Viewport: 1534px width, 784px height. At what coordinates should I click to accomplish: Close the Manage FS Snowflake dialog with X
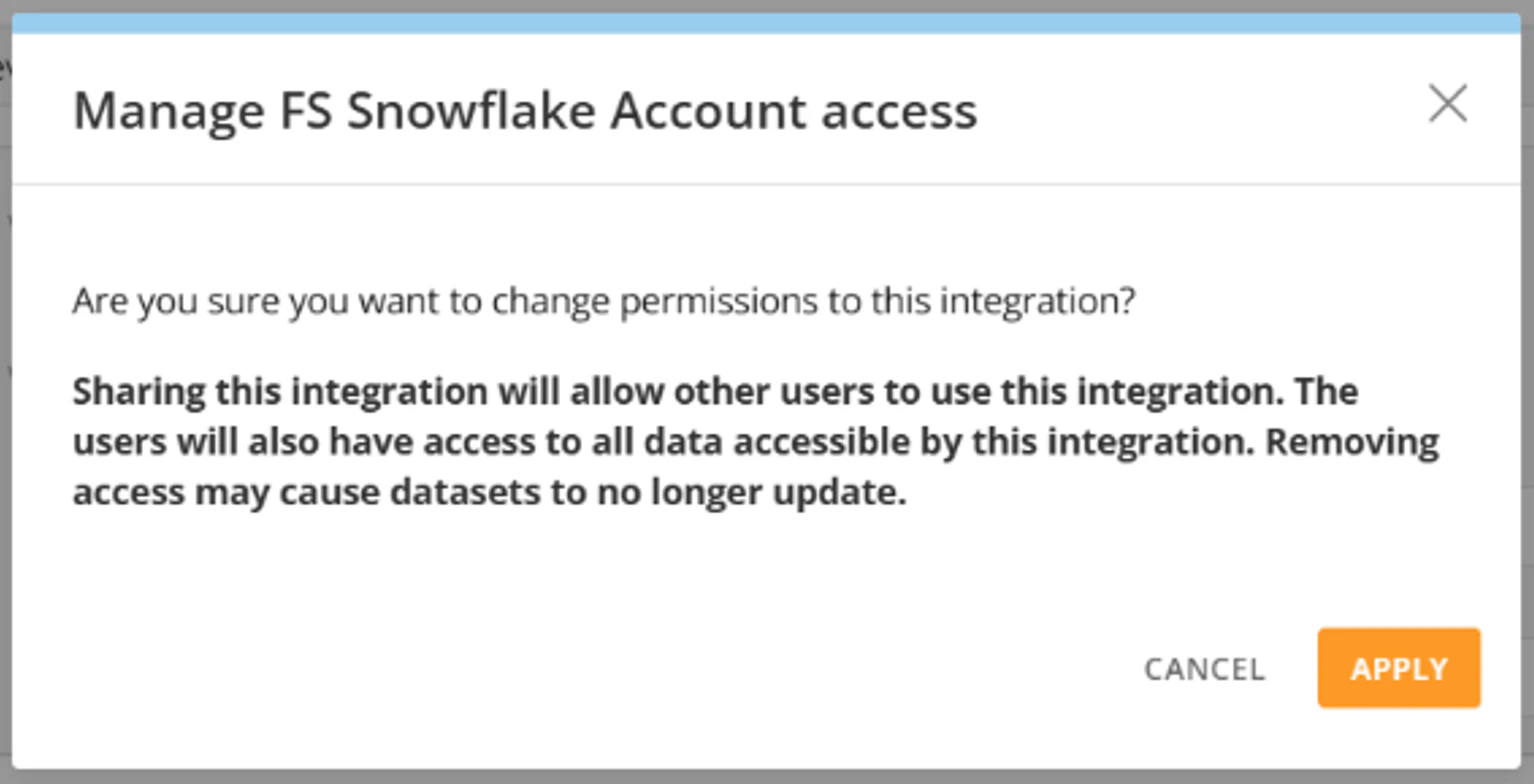(1447, 105)
